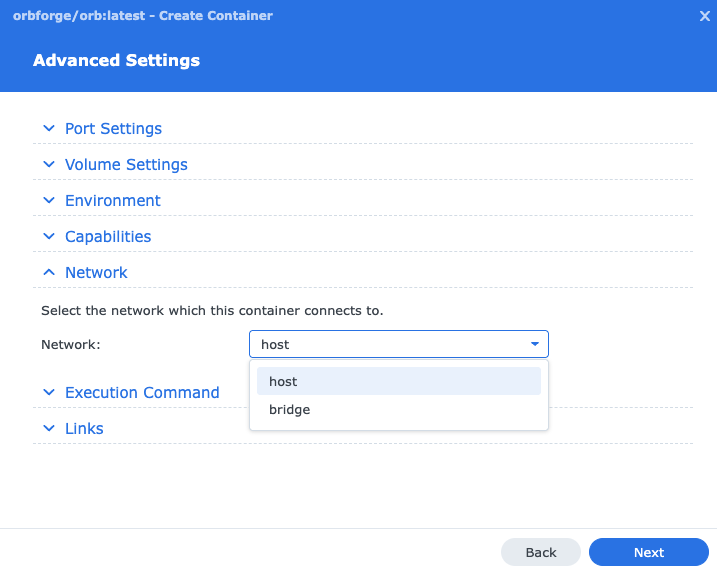
Task: Click the Network combo box text field
Action: tap(385, 344)
